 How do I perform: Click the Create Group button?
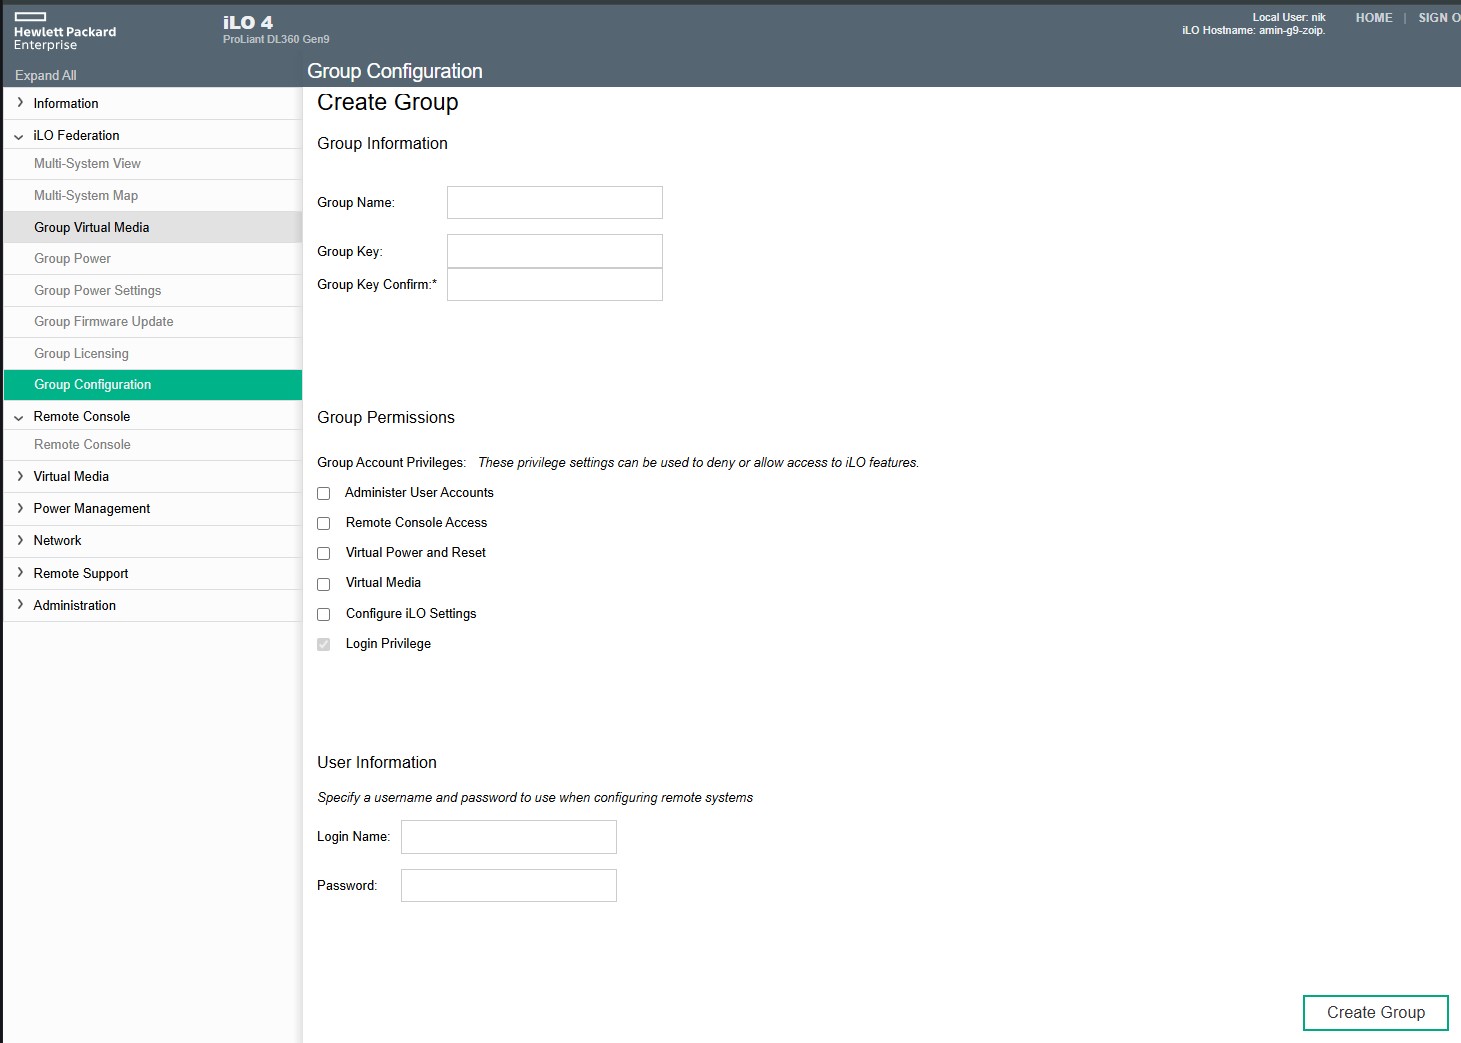point(1376,1013)
